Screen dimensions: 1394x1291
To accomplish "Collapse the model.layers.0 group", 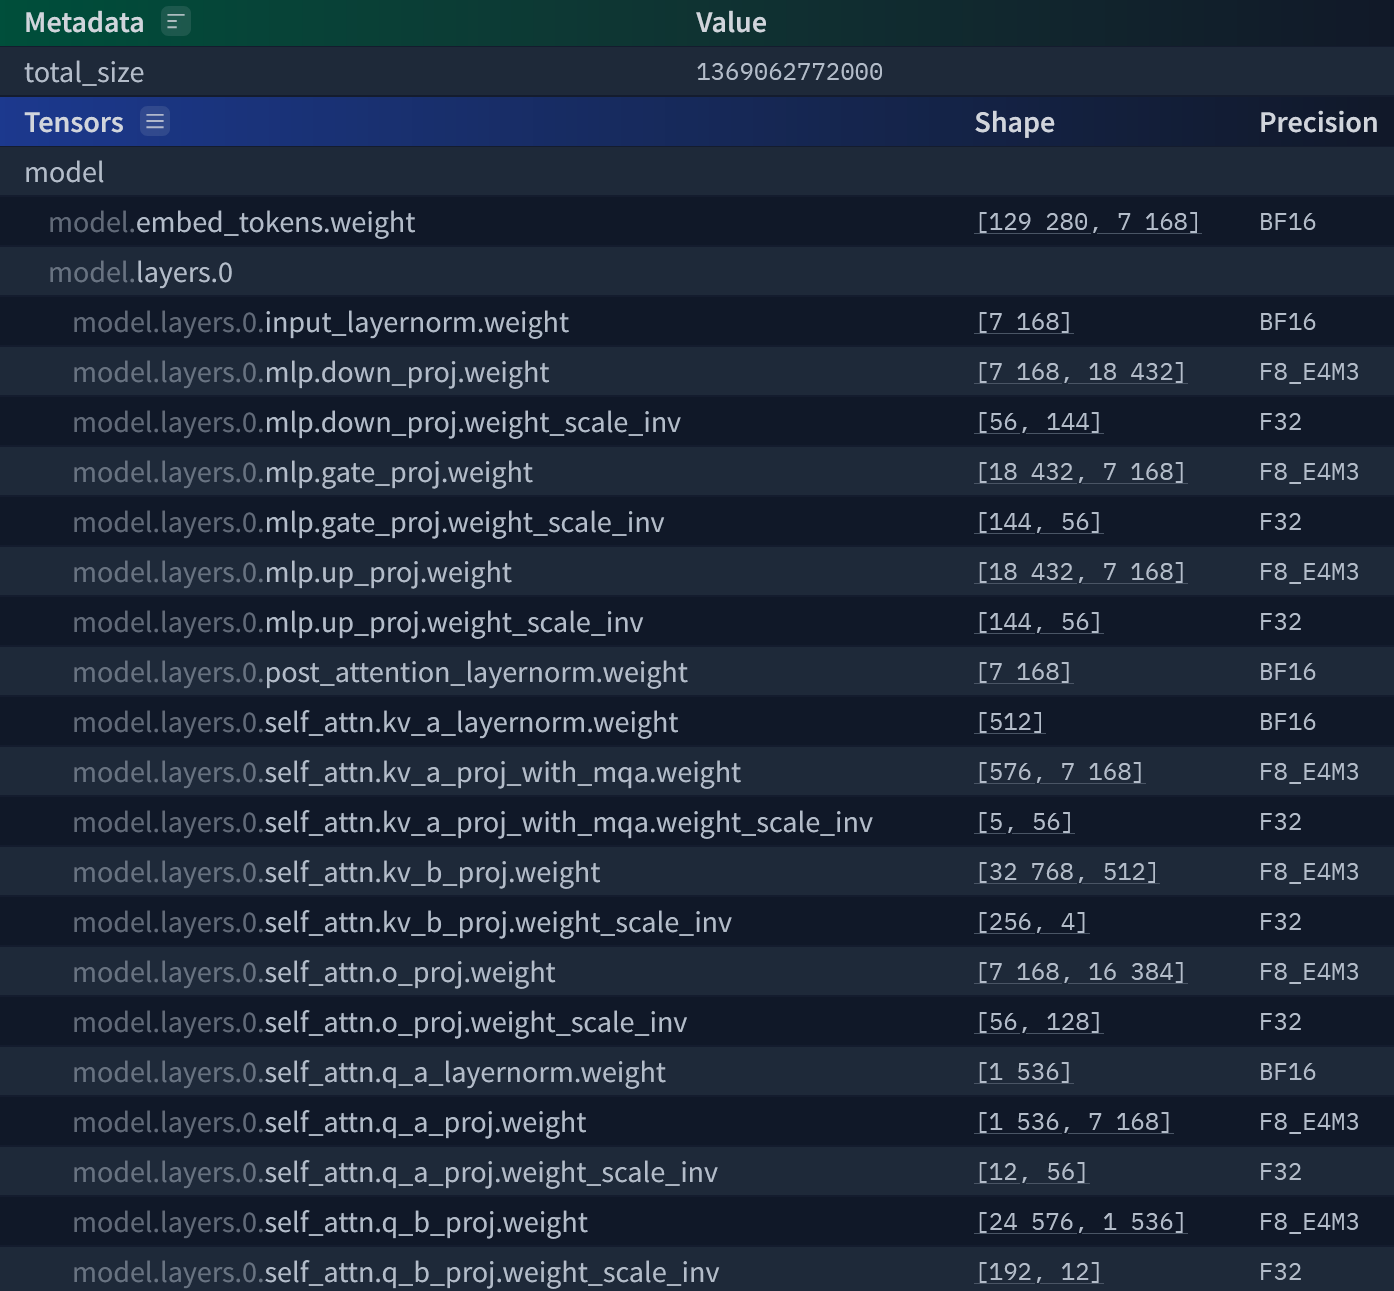I will click(x=697, y=272).
